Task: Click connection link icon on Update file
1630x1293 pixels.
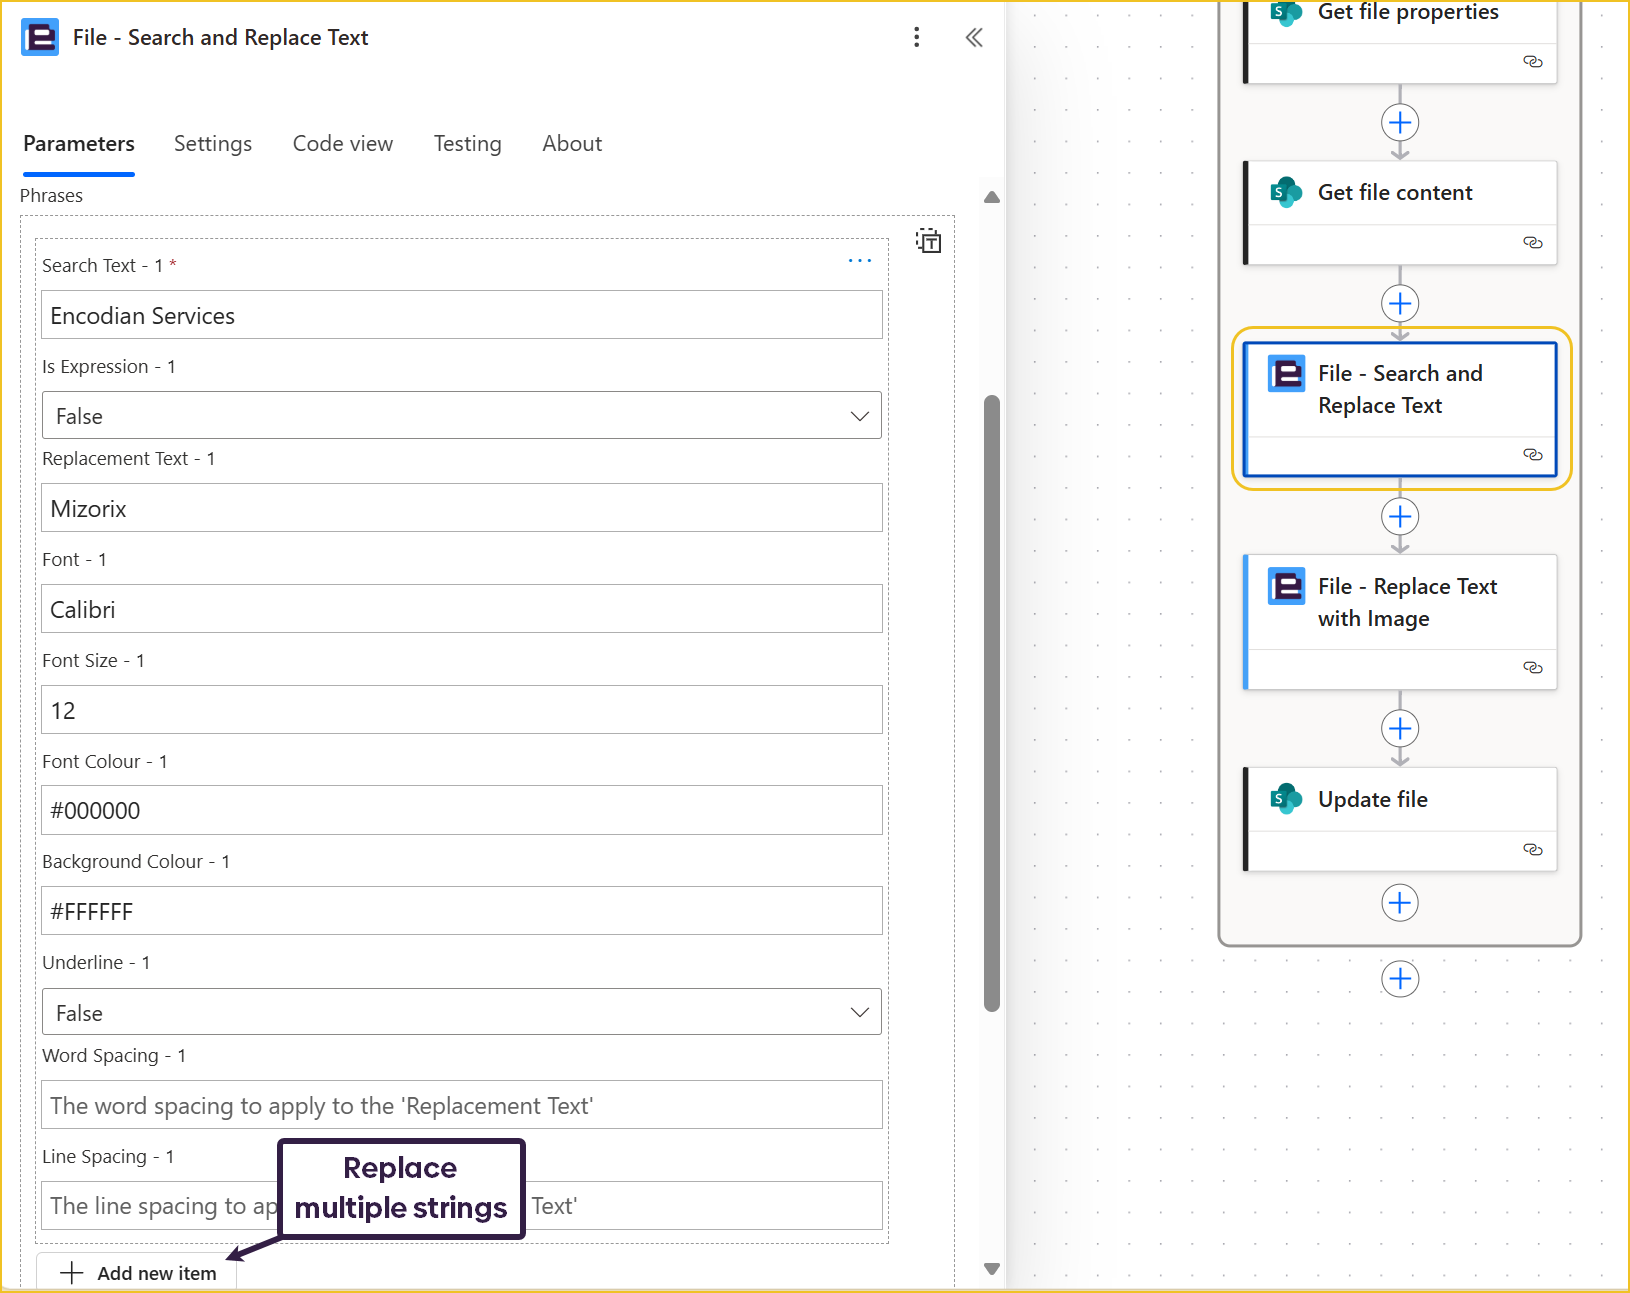Action: [1532, 849]
